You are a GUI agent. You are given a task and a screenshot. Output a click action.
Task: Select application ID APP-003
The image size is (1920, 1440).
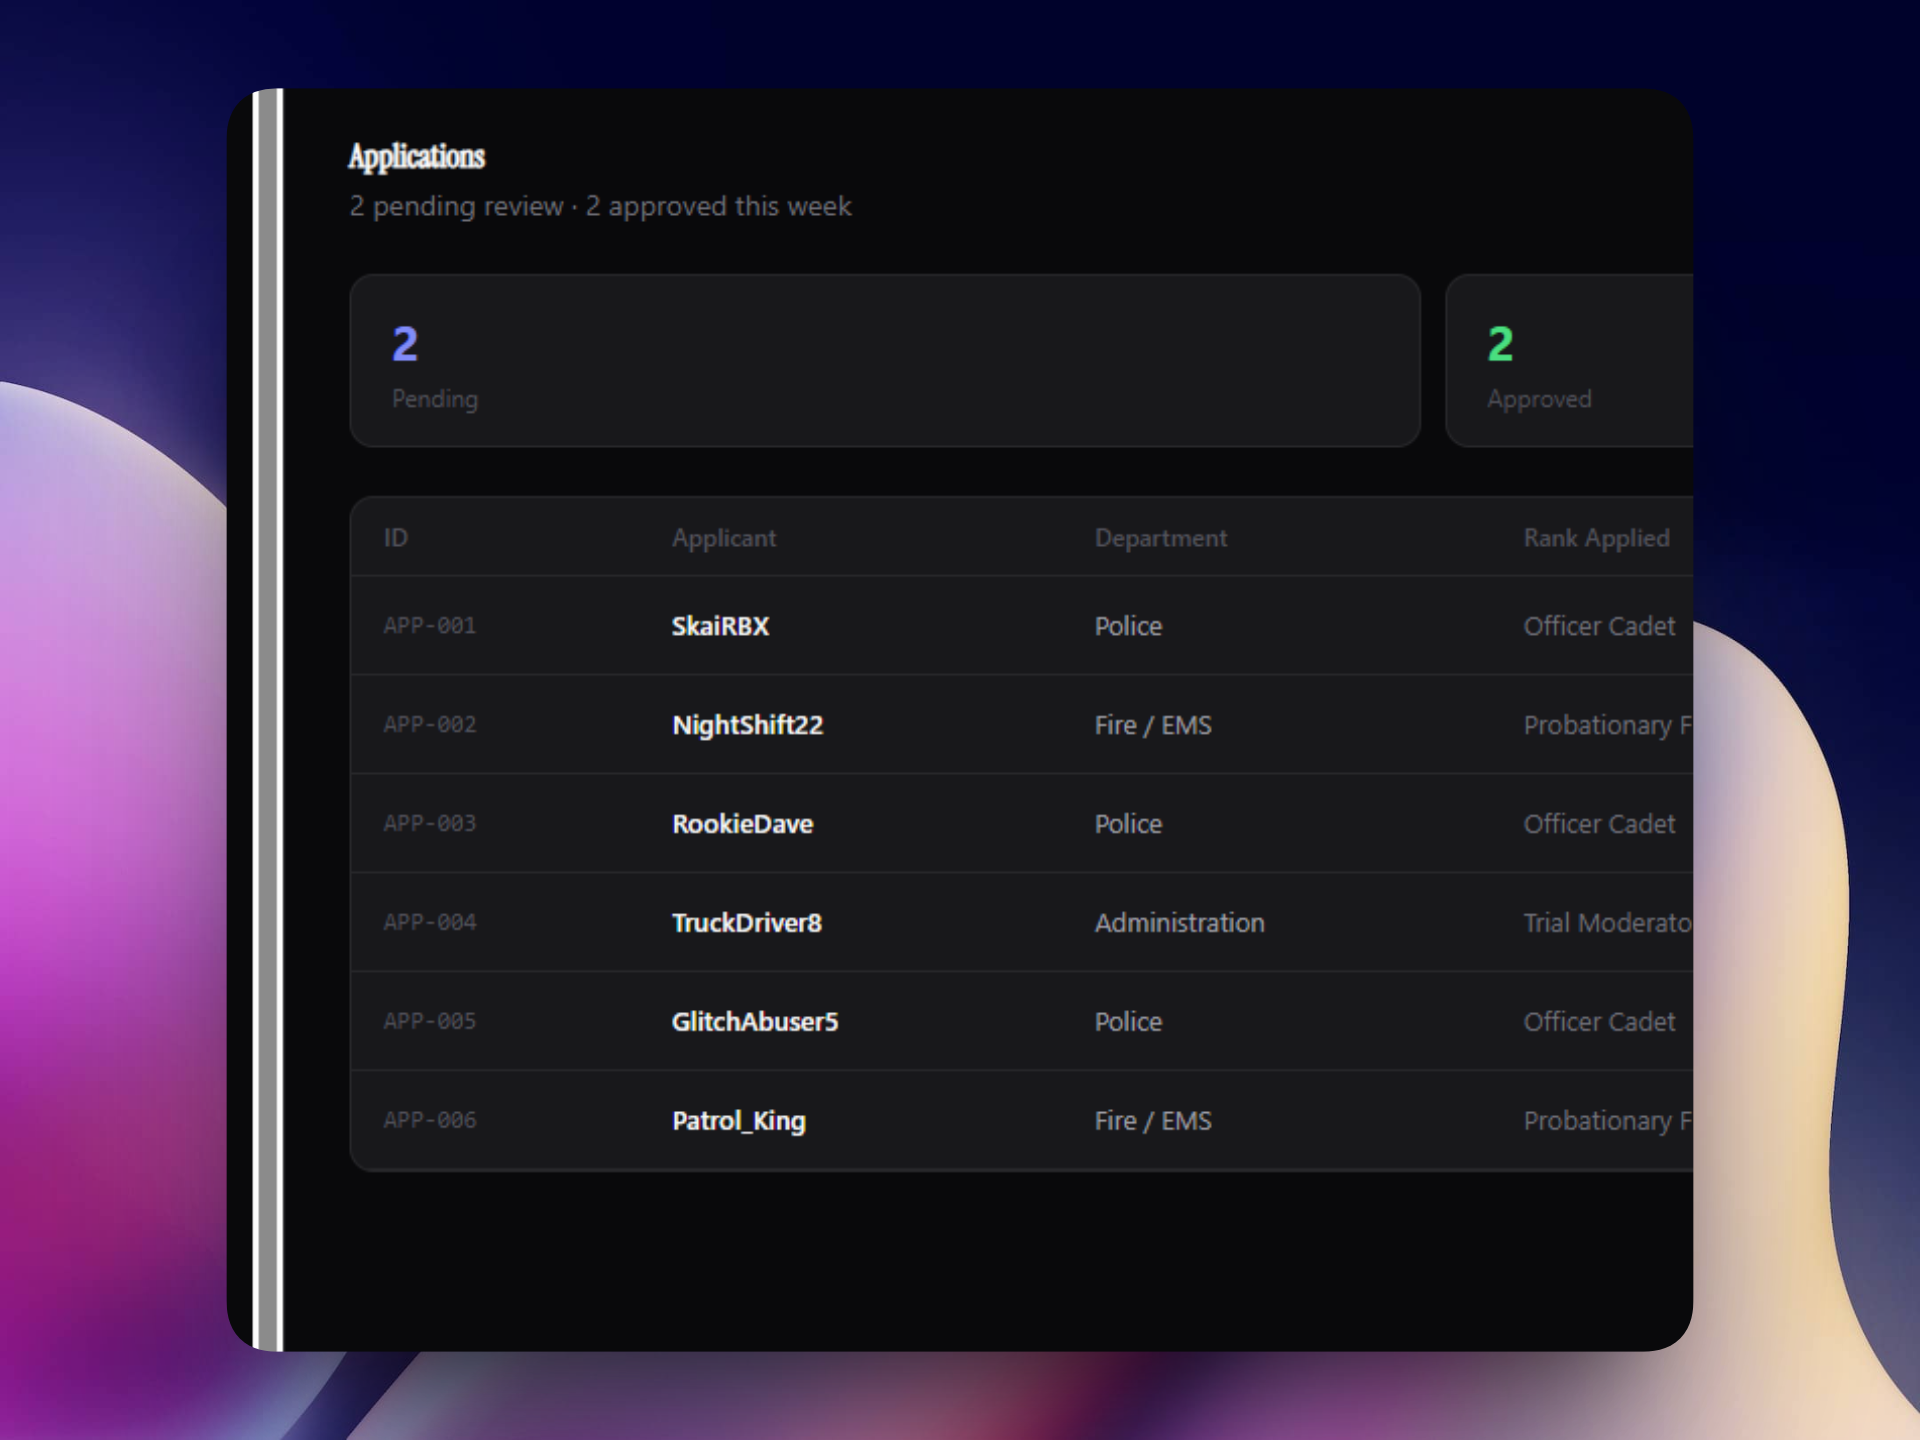coord(430,824)
